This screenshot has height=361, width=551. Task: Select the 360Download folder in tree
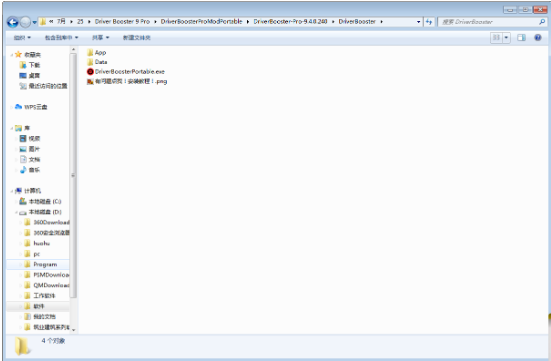[x=47, y=222]
